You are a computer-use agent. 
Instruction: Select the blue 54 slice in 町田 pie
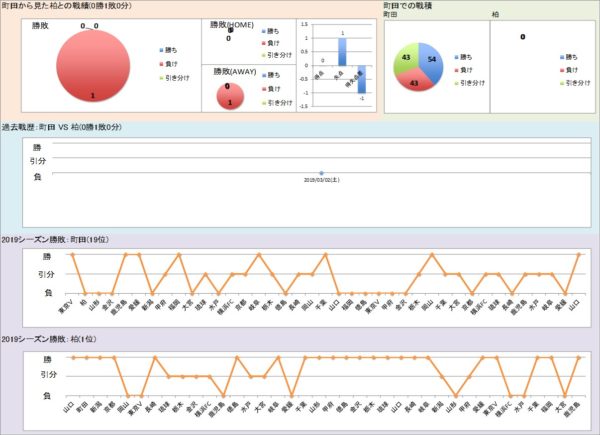(430, 62)
